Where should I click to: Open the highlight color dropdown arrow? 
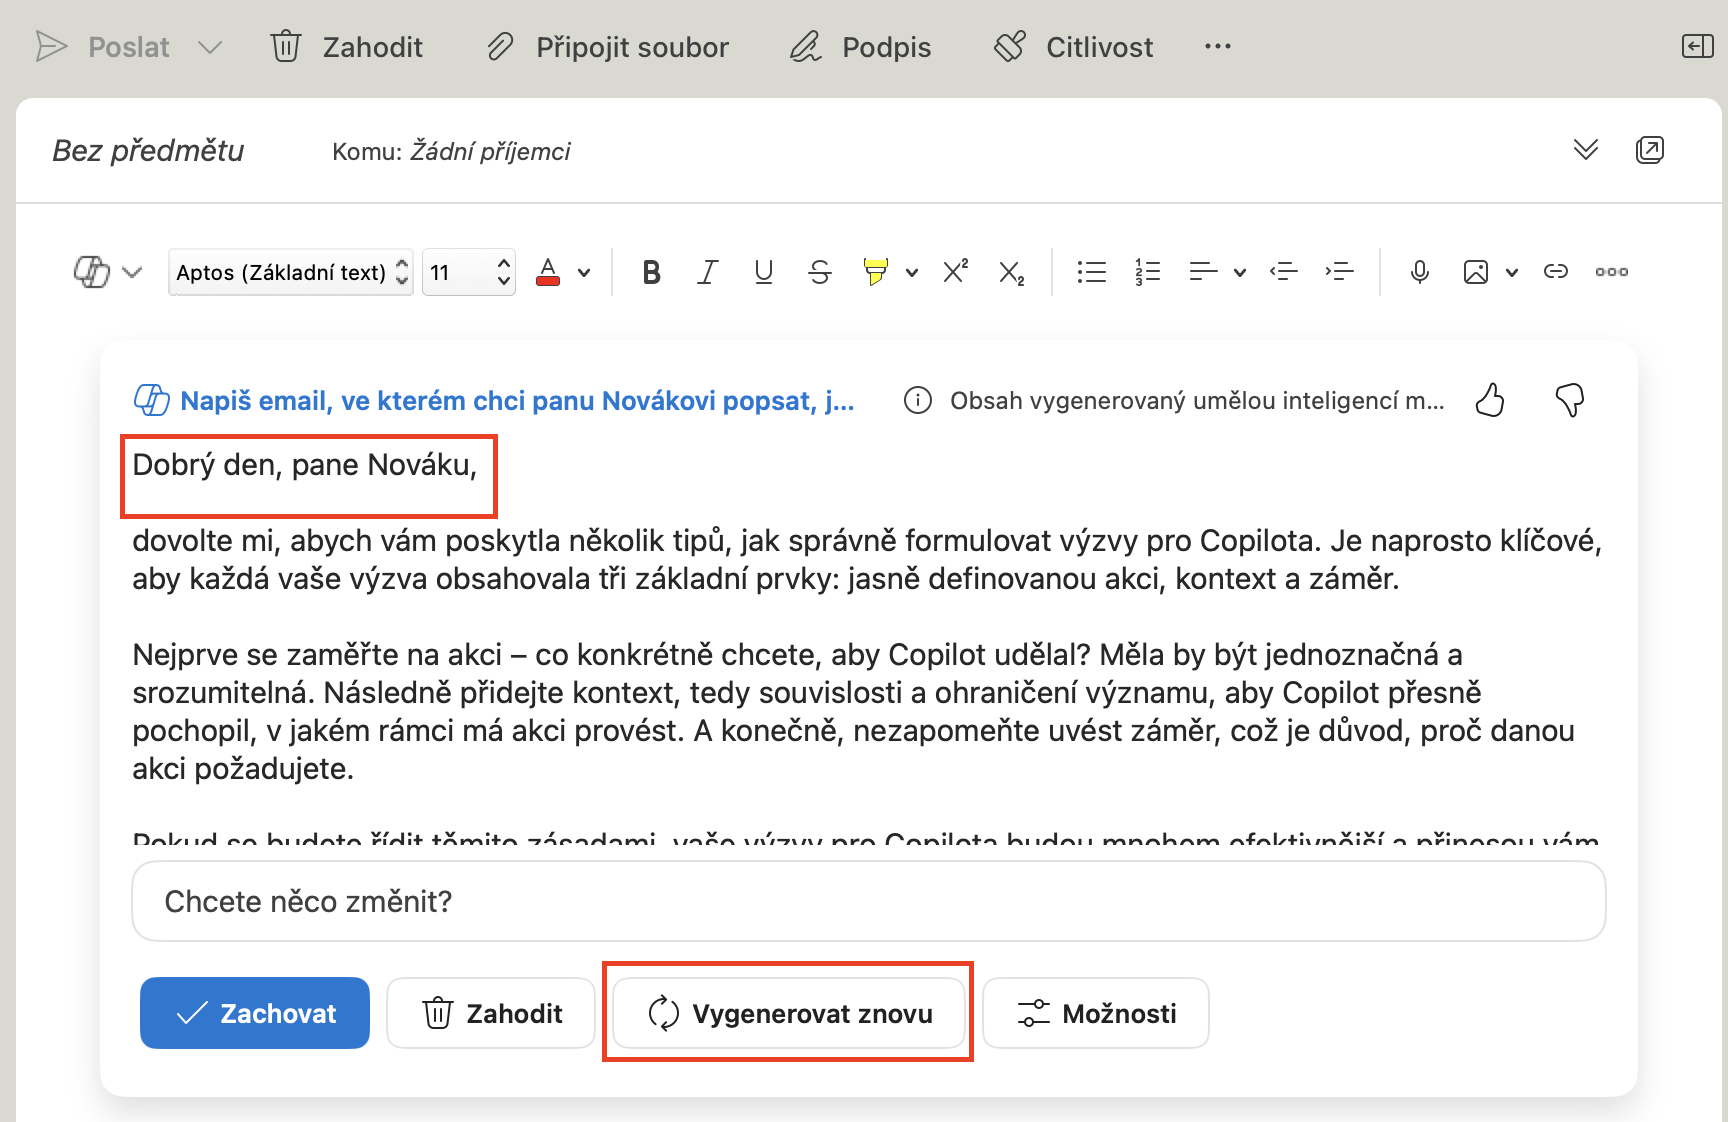[912, 272]
